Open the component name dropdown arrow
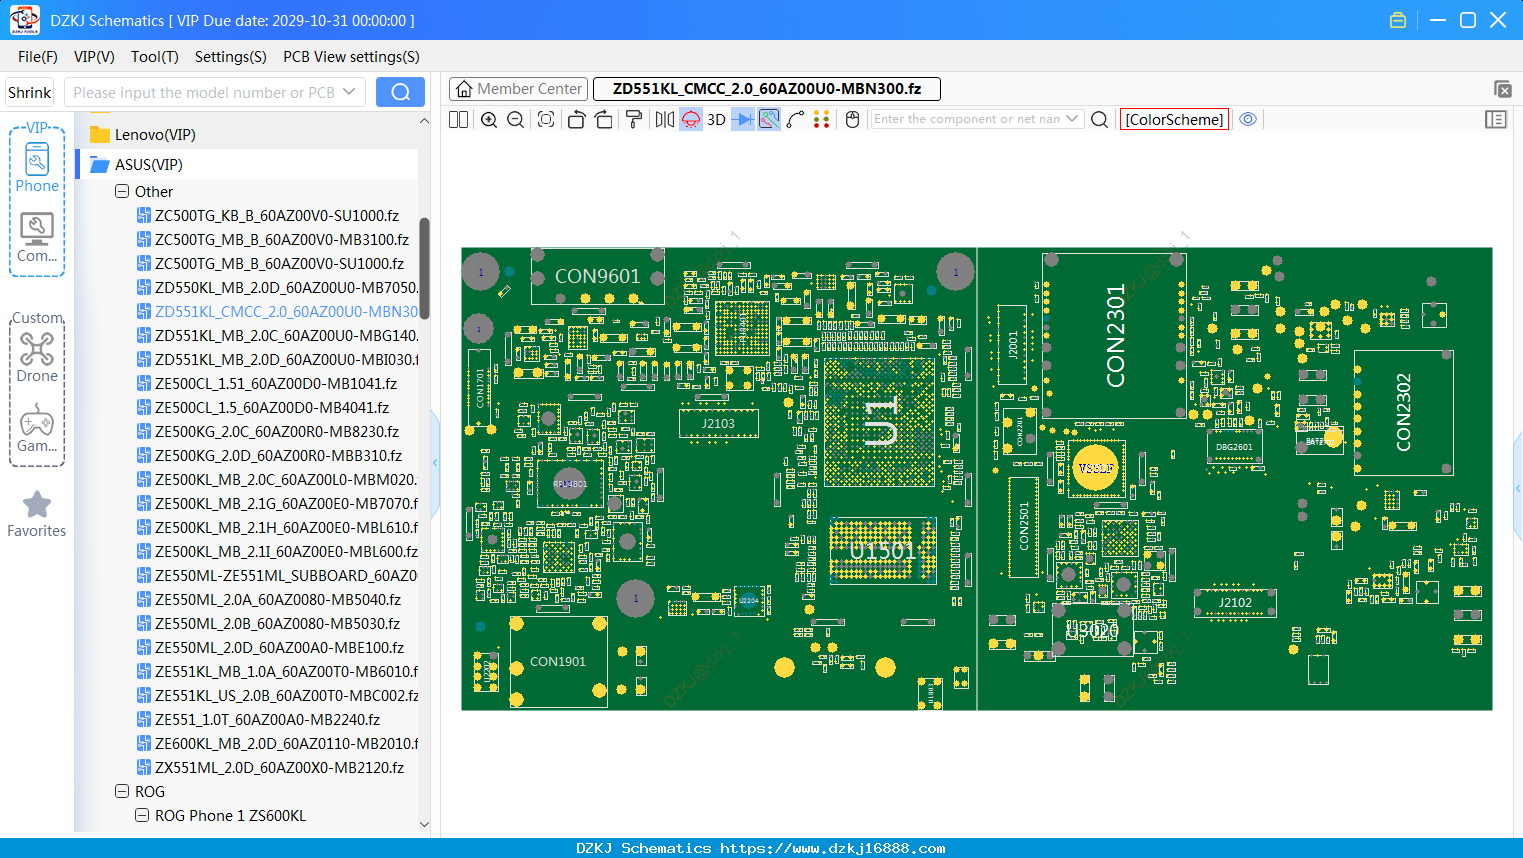 click(x=1072, y=119)
